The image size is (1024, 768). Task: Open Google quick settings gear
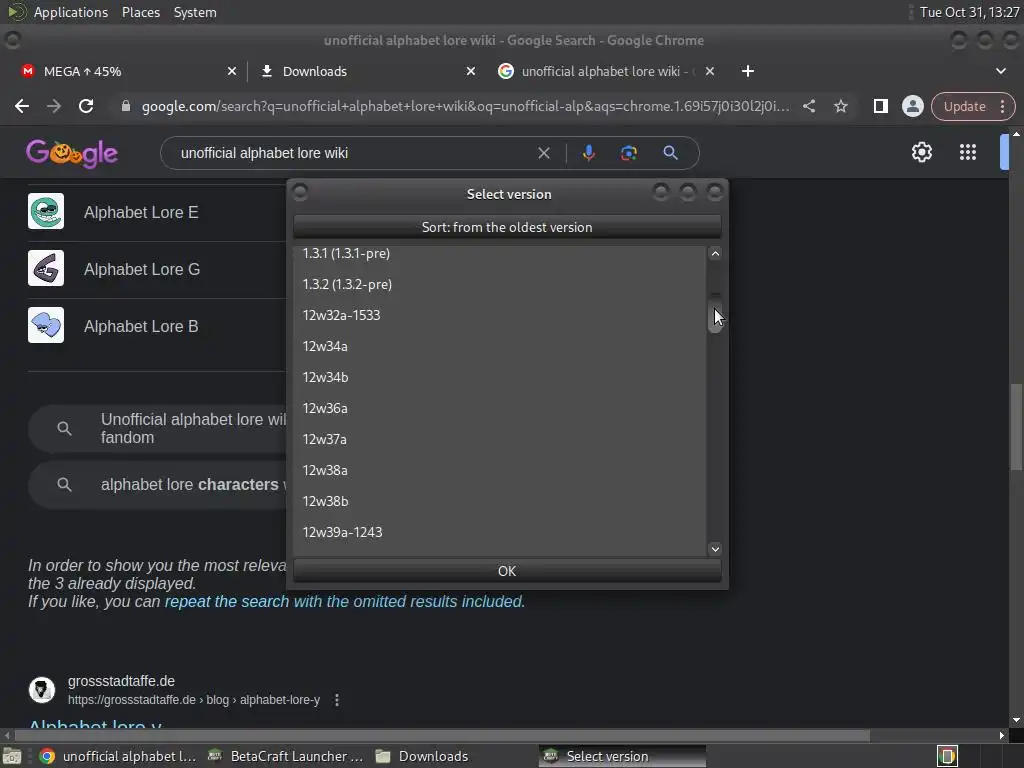click(x=921, y=152)
